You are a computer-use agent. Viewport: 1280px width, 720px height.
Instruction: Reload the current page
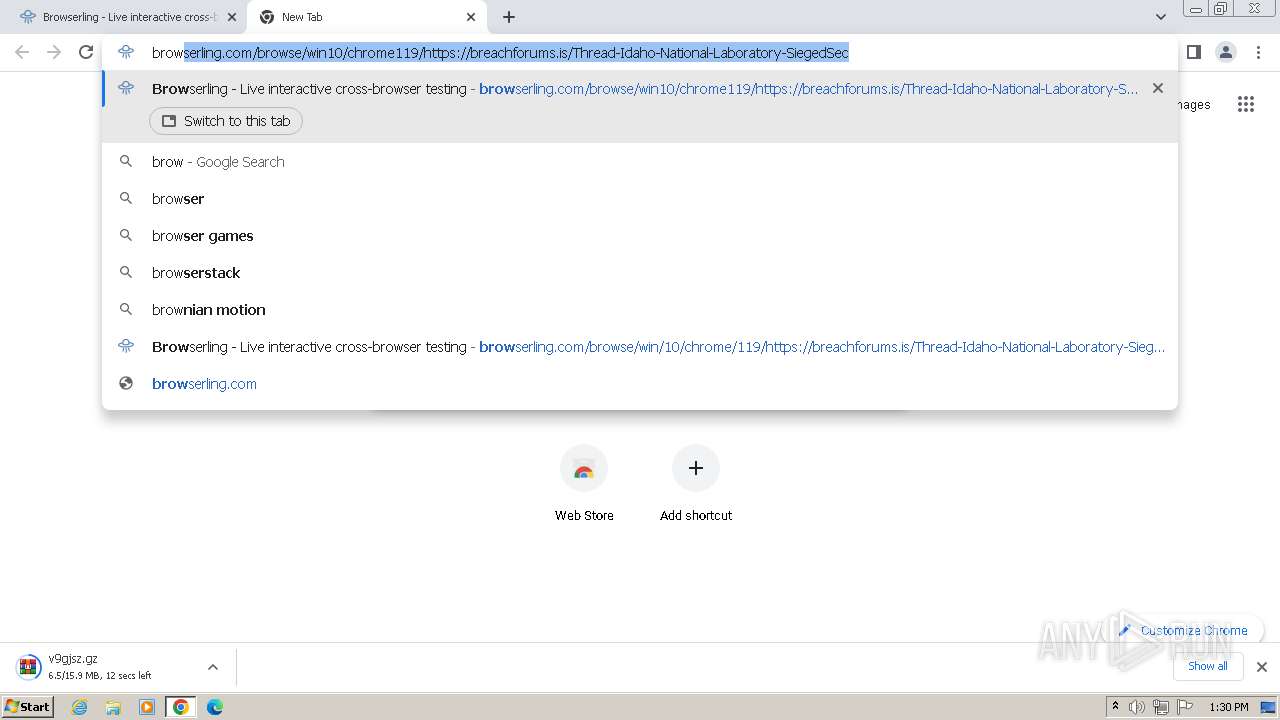pos(86,52)
